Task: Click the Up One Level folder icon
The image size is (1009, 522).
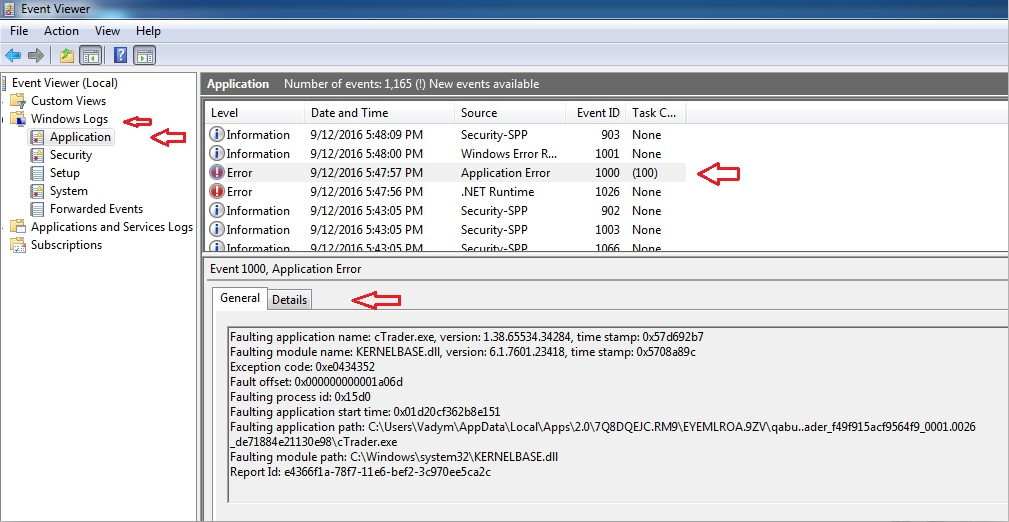Action: tap(66, 55)
